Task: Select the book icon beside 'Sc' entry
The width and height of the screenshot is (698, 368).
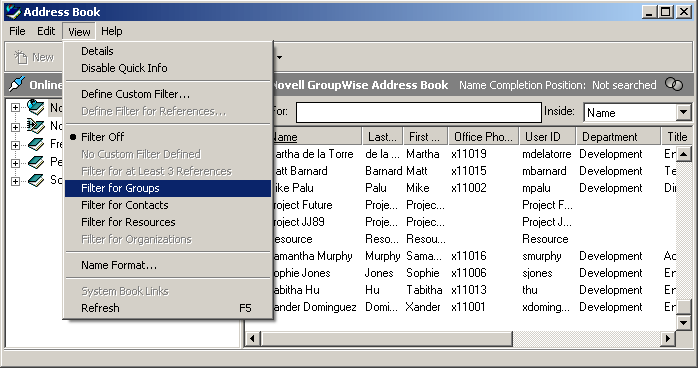Action: 36,181
